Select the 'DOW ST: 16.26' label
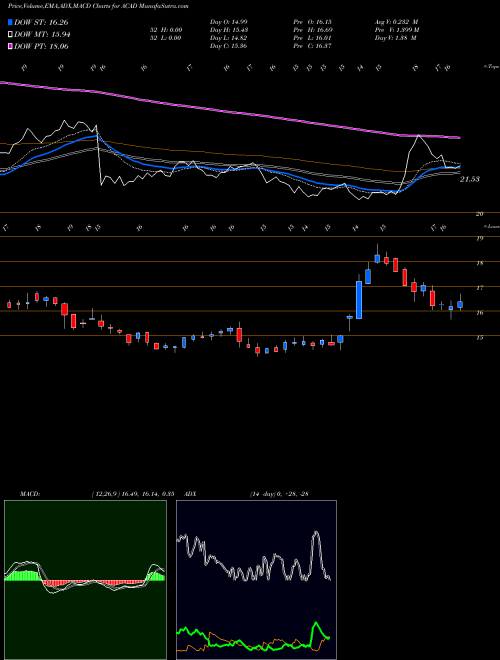This screenshot has width=500, height=660. point(41,22)
